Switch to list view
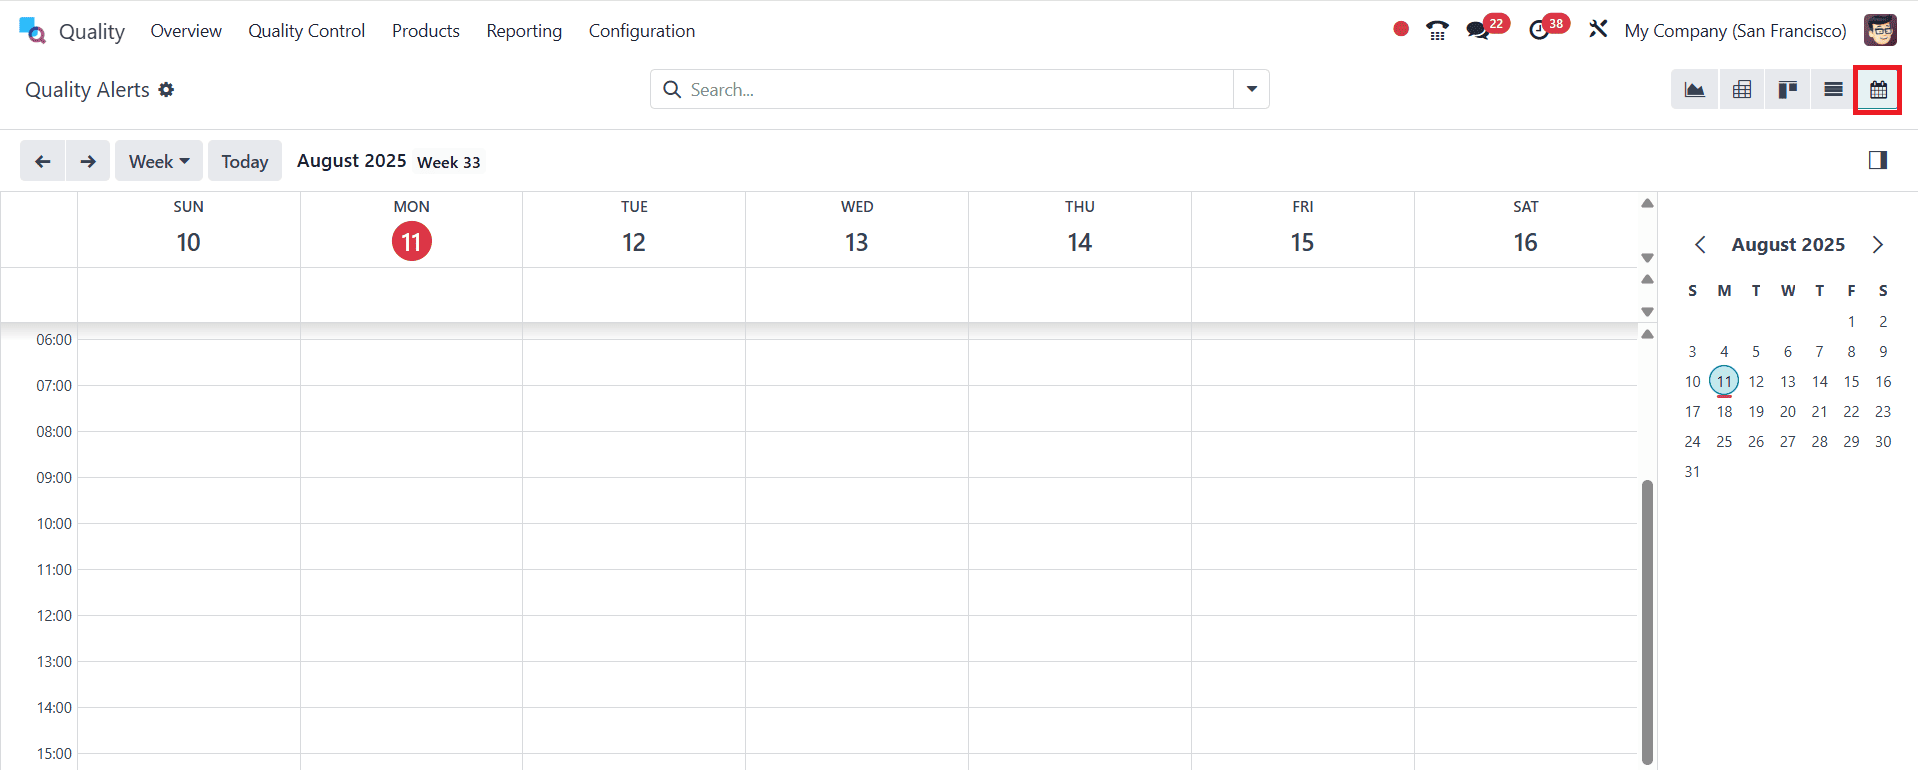 coord(1833,90)
